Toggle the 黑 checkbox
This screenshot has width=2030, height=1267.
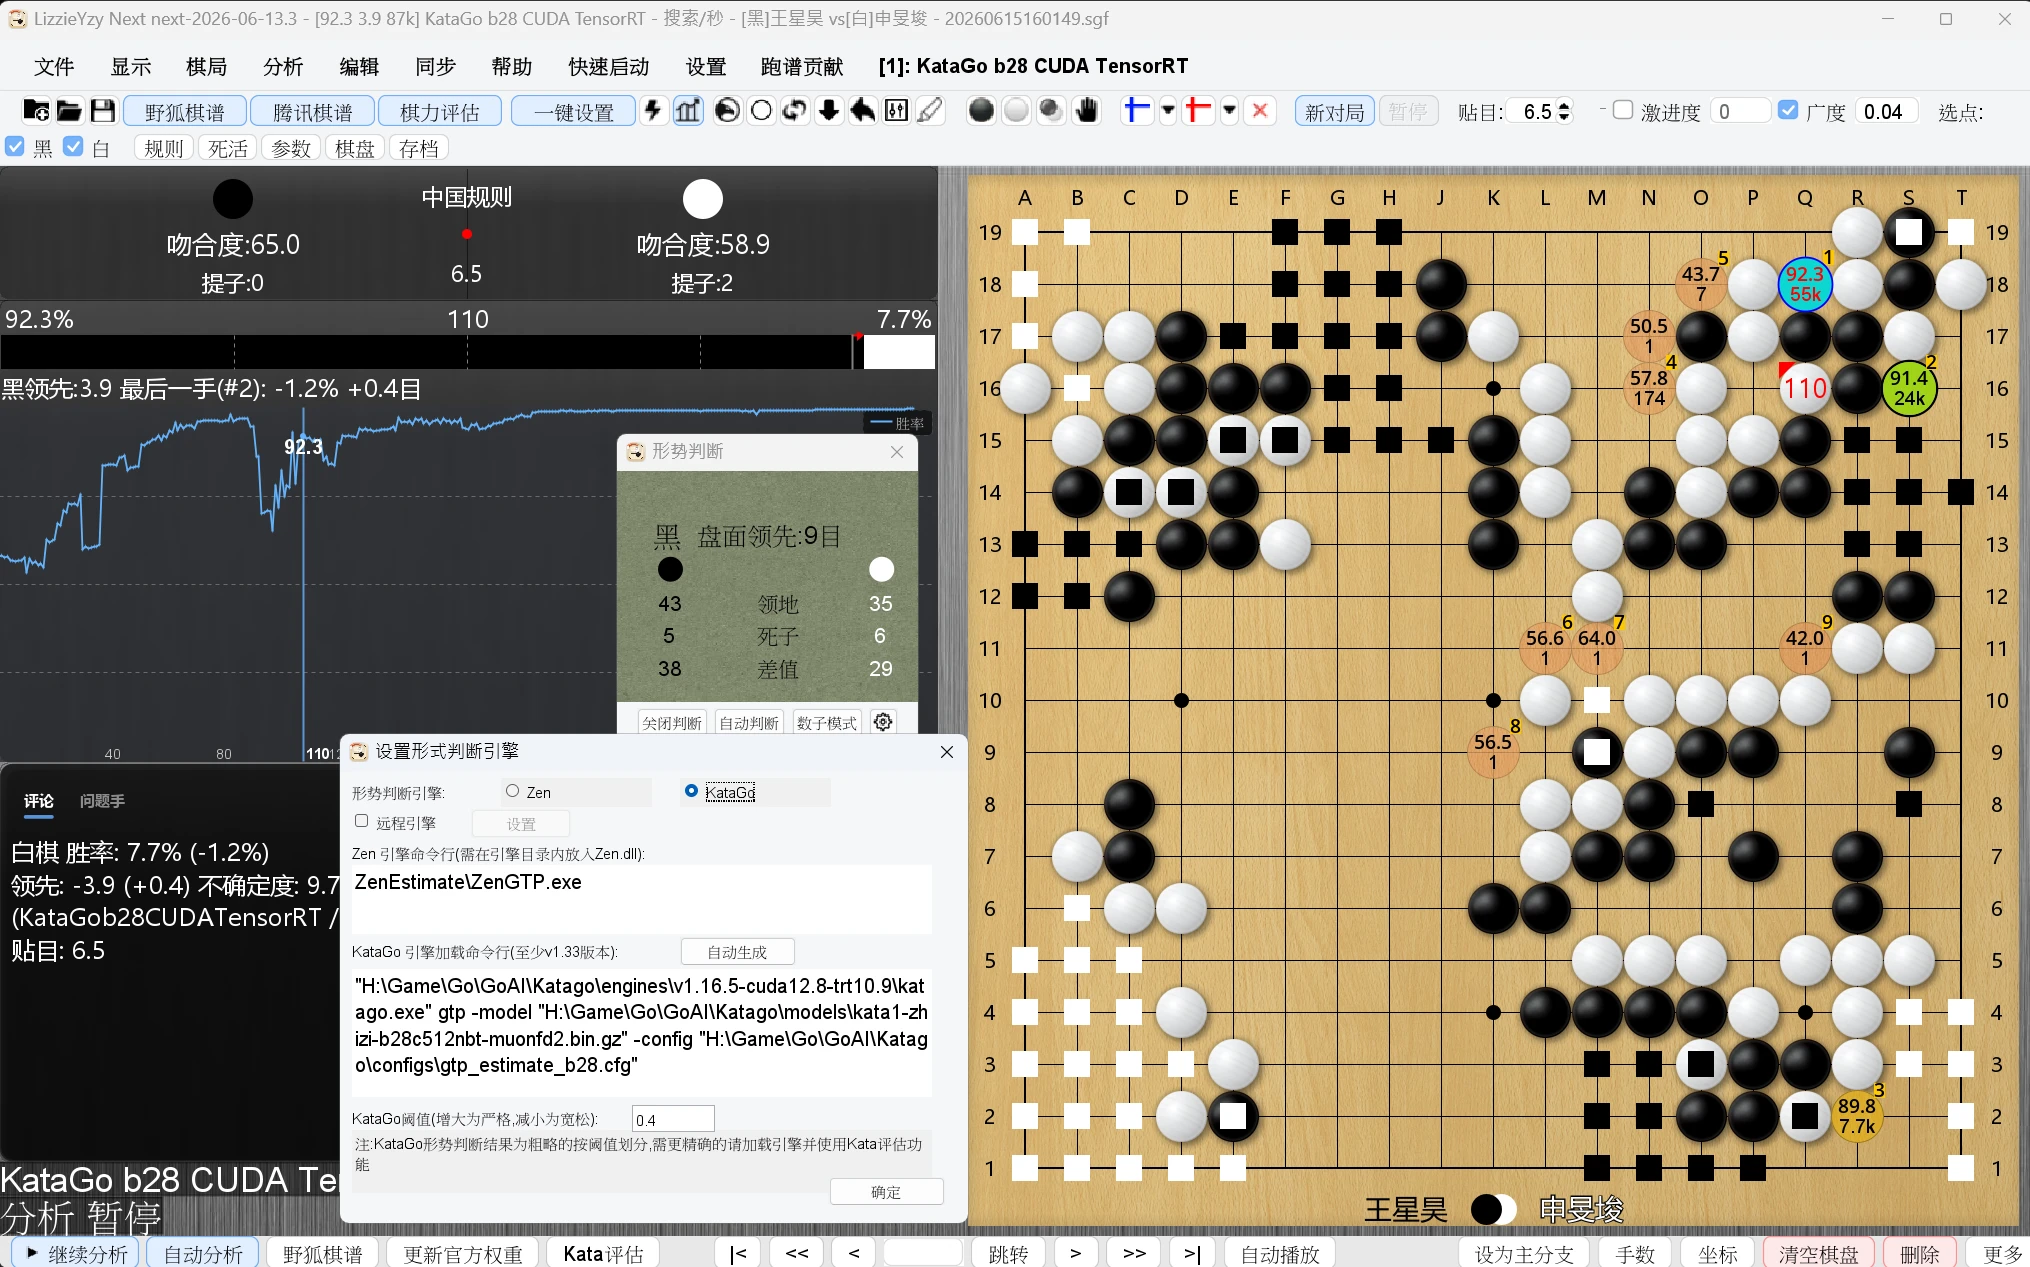[x=15, y=147]
